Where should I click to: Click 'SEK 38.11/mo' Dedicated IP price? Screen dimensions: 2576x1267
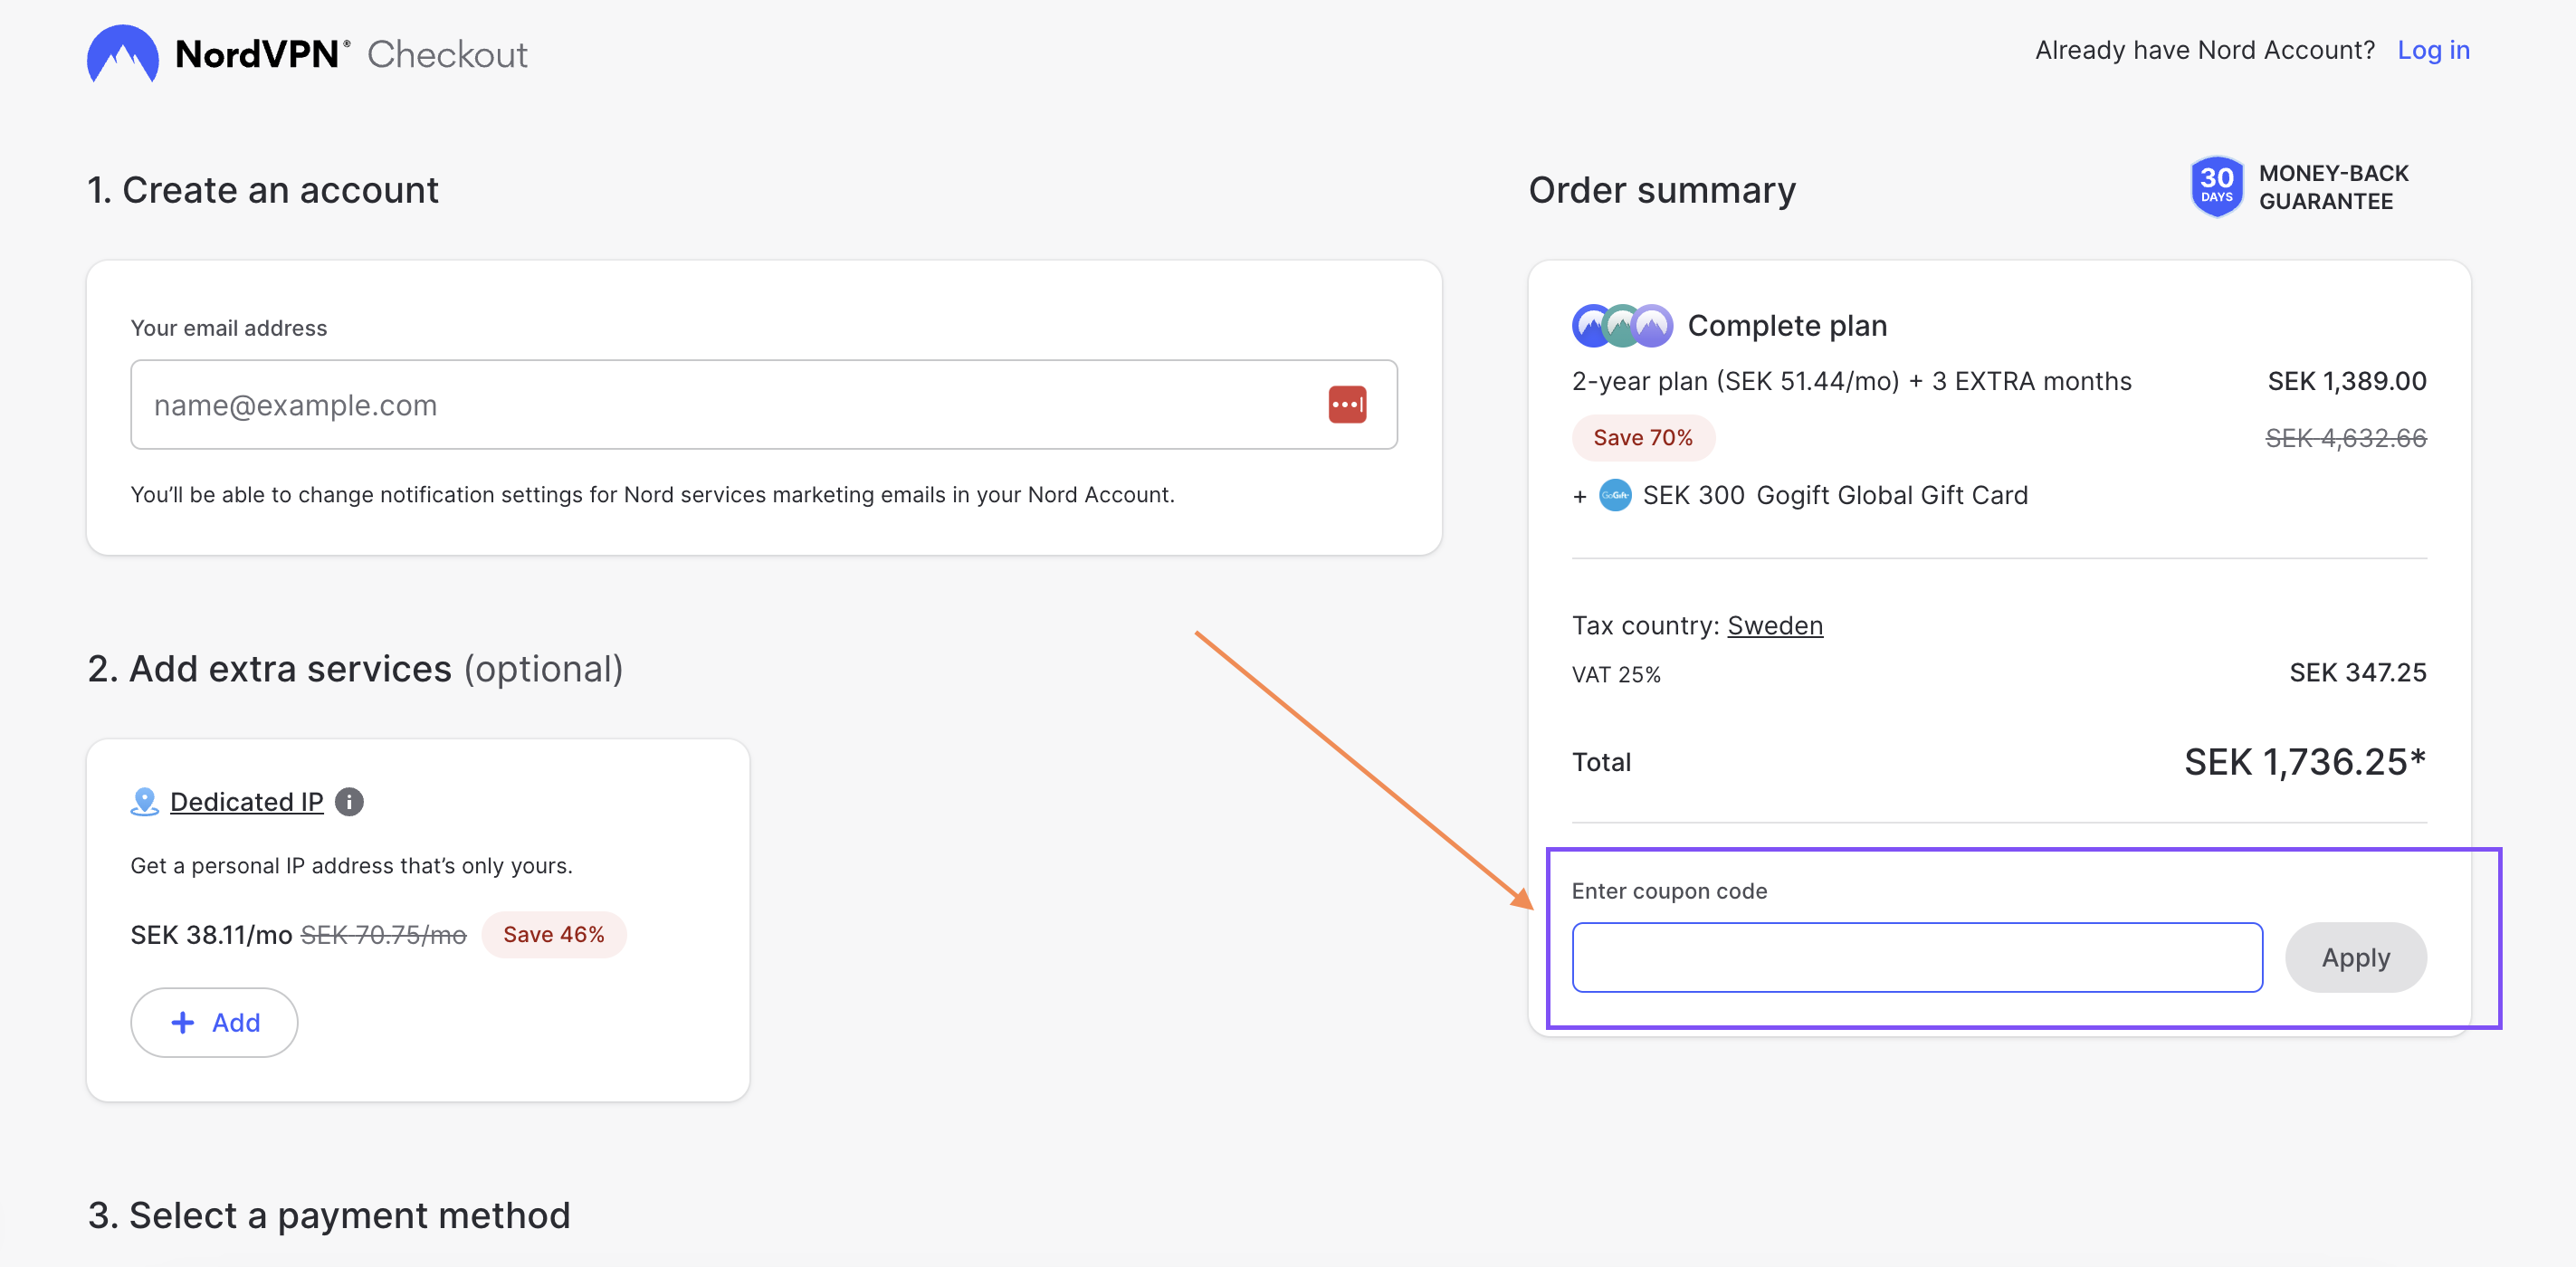[x=211, y=935]
